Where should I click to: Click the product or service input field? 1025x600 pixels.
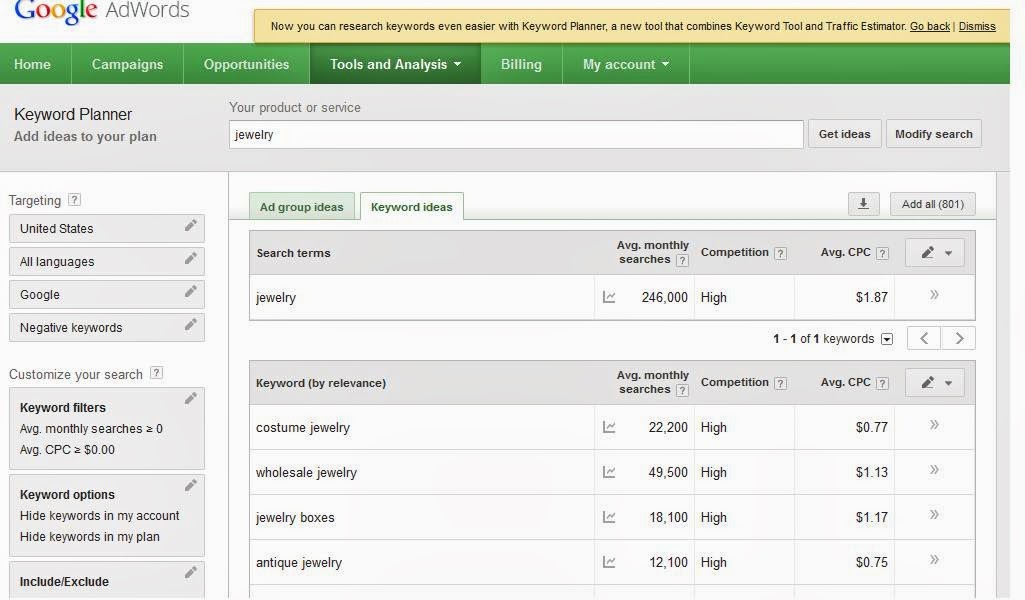[x=516, y=135]
